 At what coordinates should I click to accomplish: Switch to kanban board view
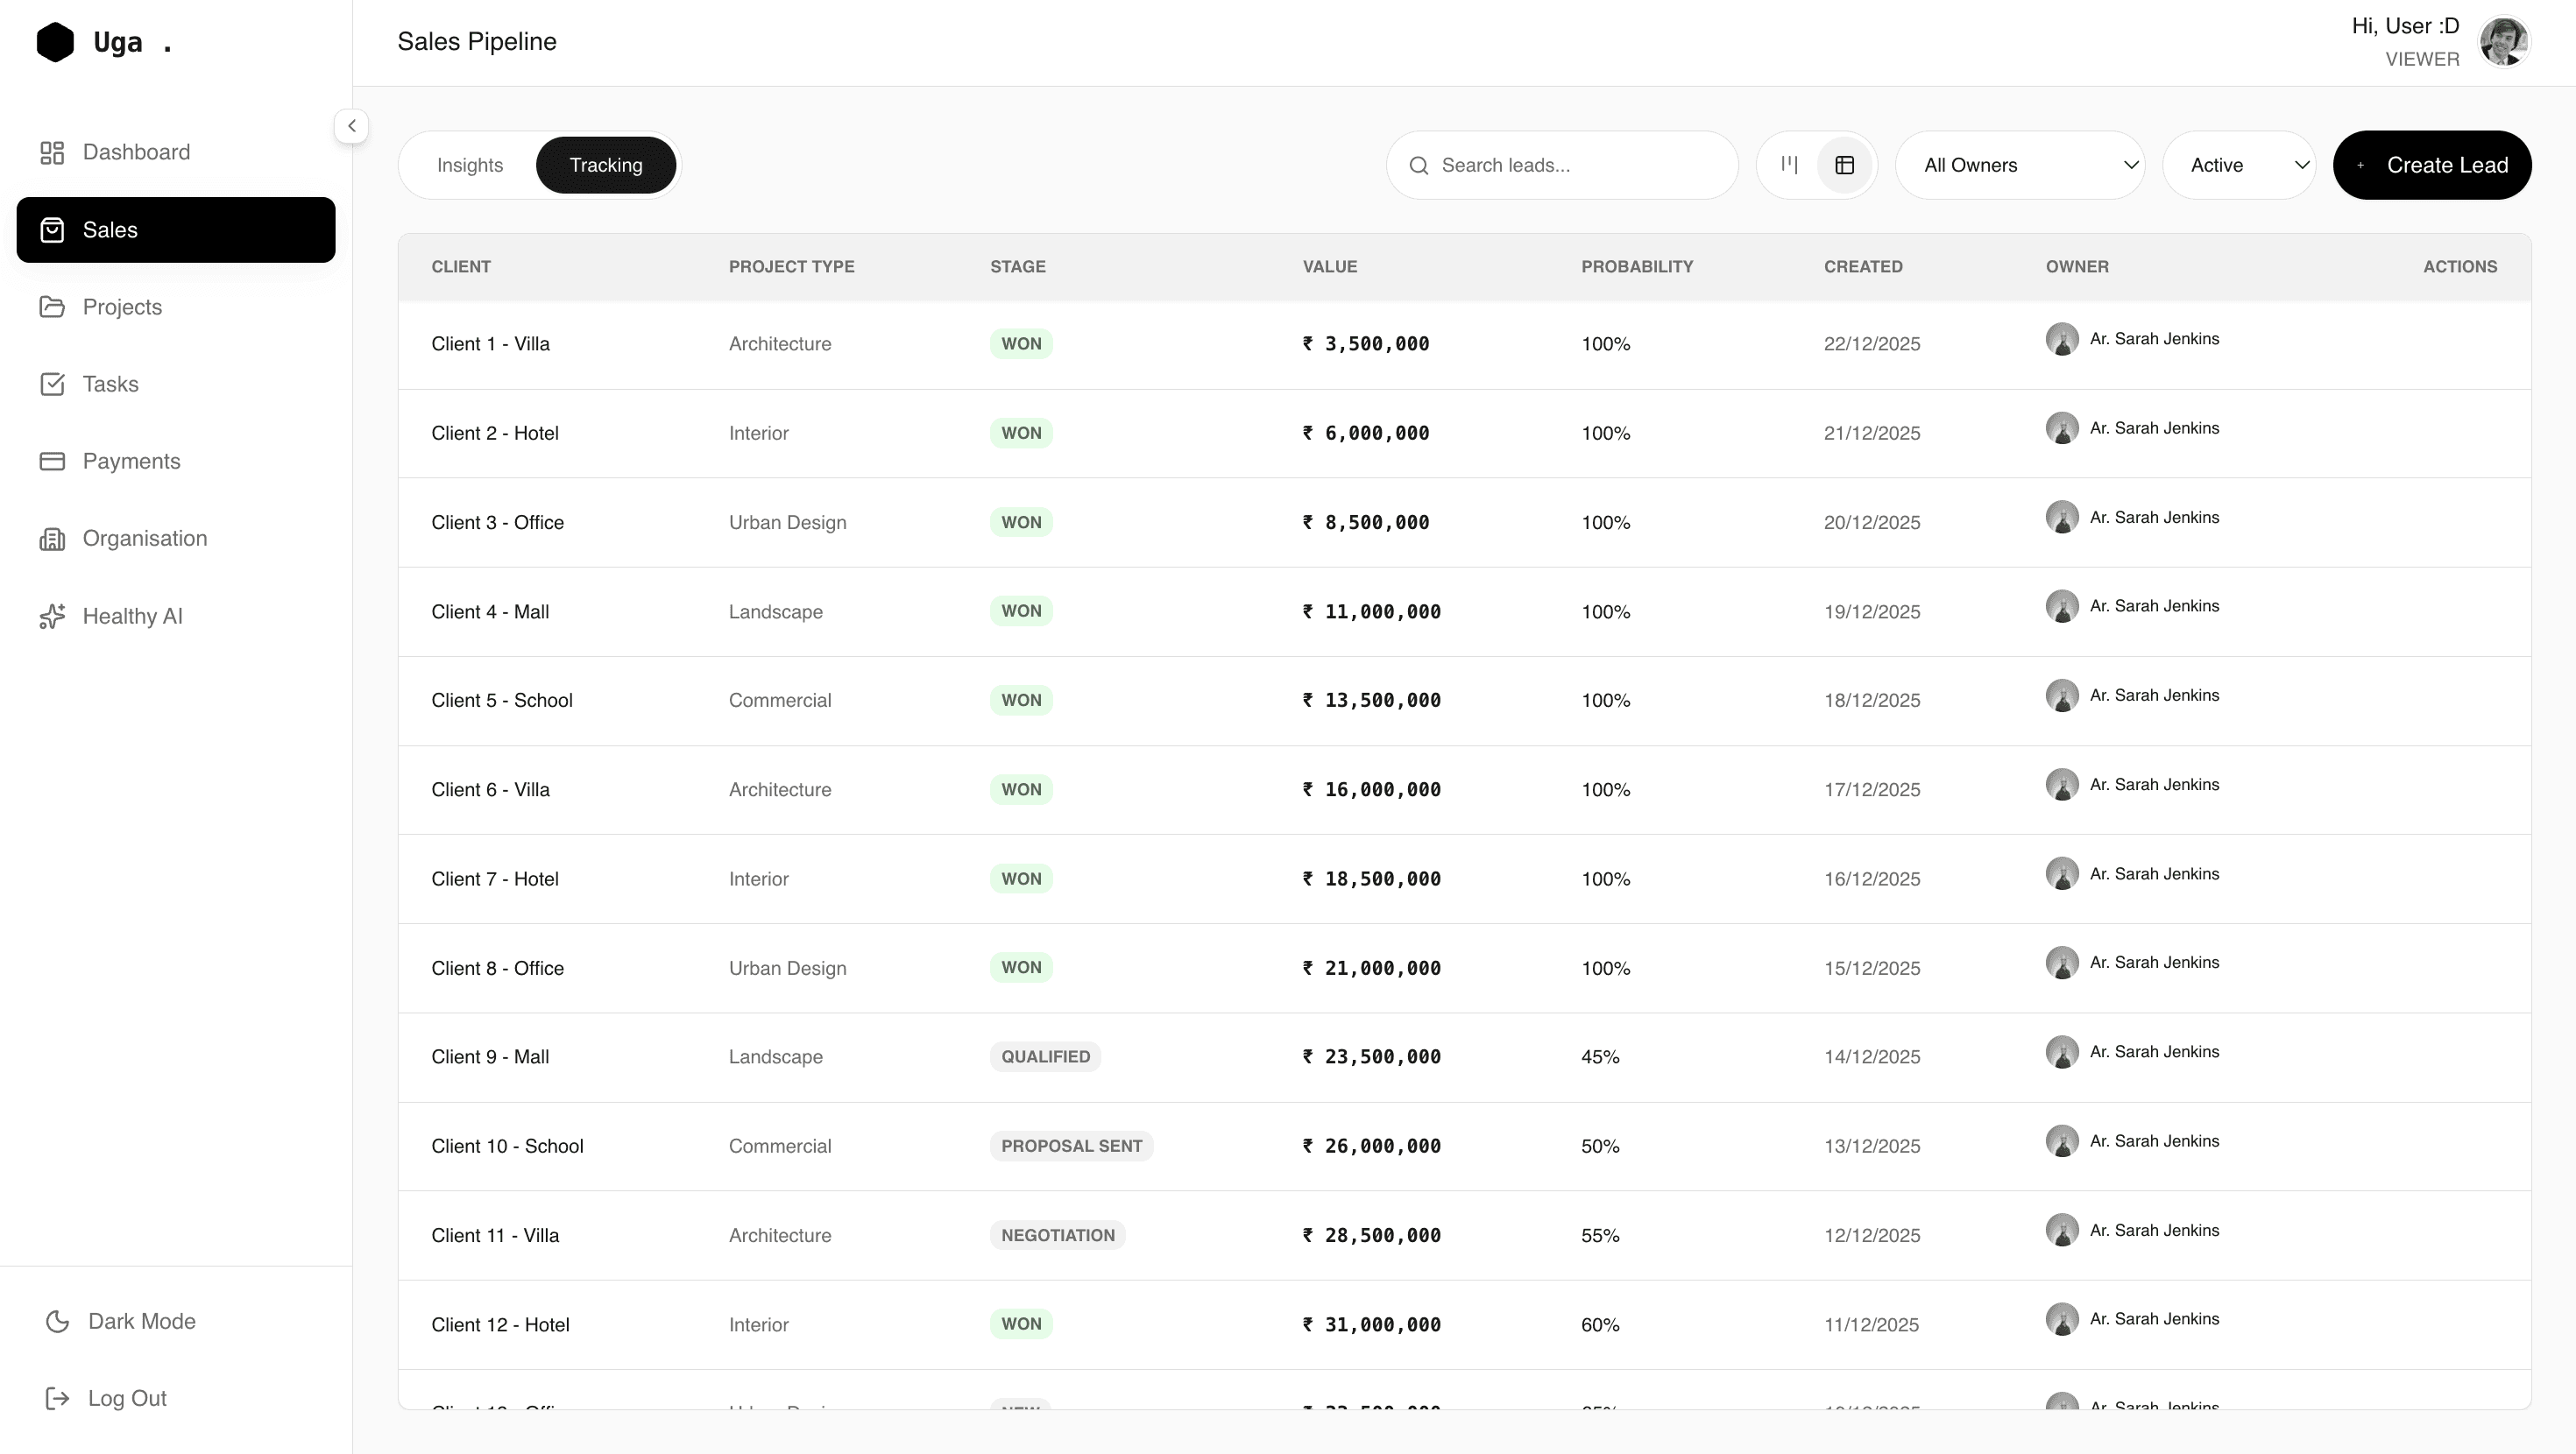pos(1789,165)
